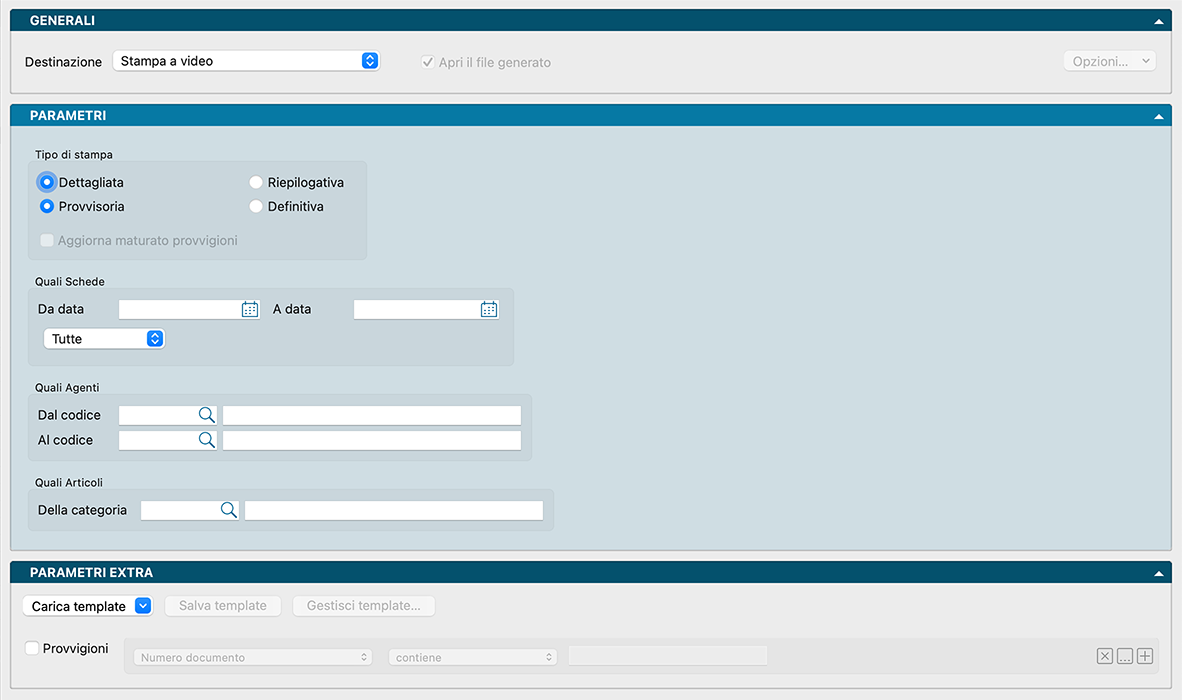Image resolution: width=1182 pixels, height=700 pixels.
Task: Open the Da data calendar picker
Action: pyautogui.click(x=250, y=310)
